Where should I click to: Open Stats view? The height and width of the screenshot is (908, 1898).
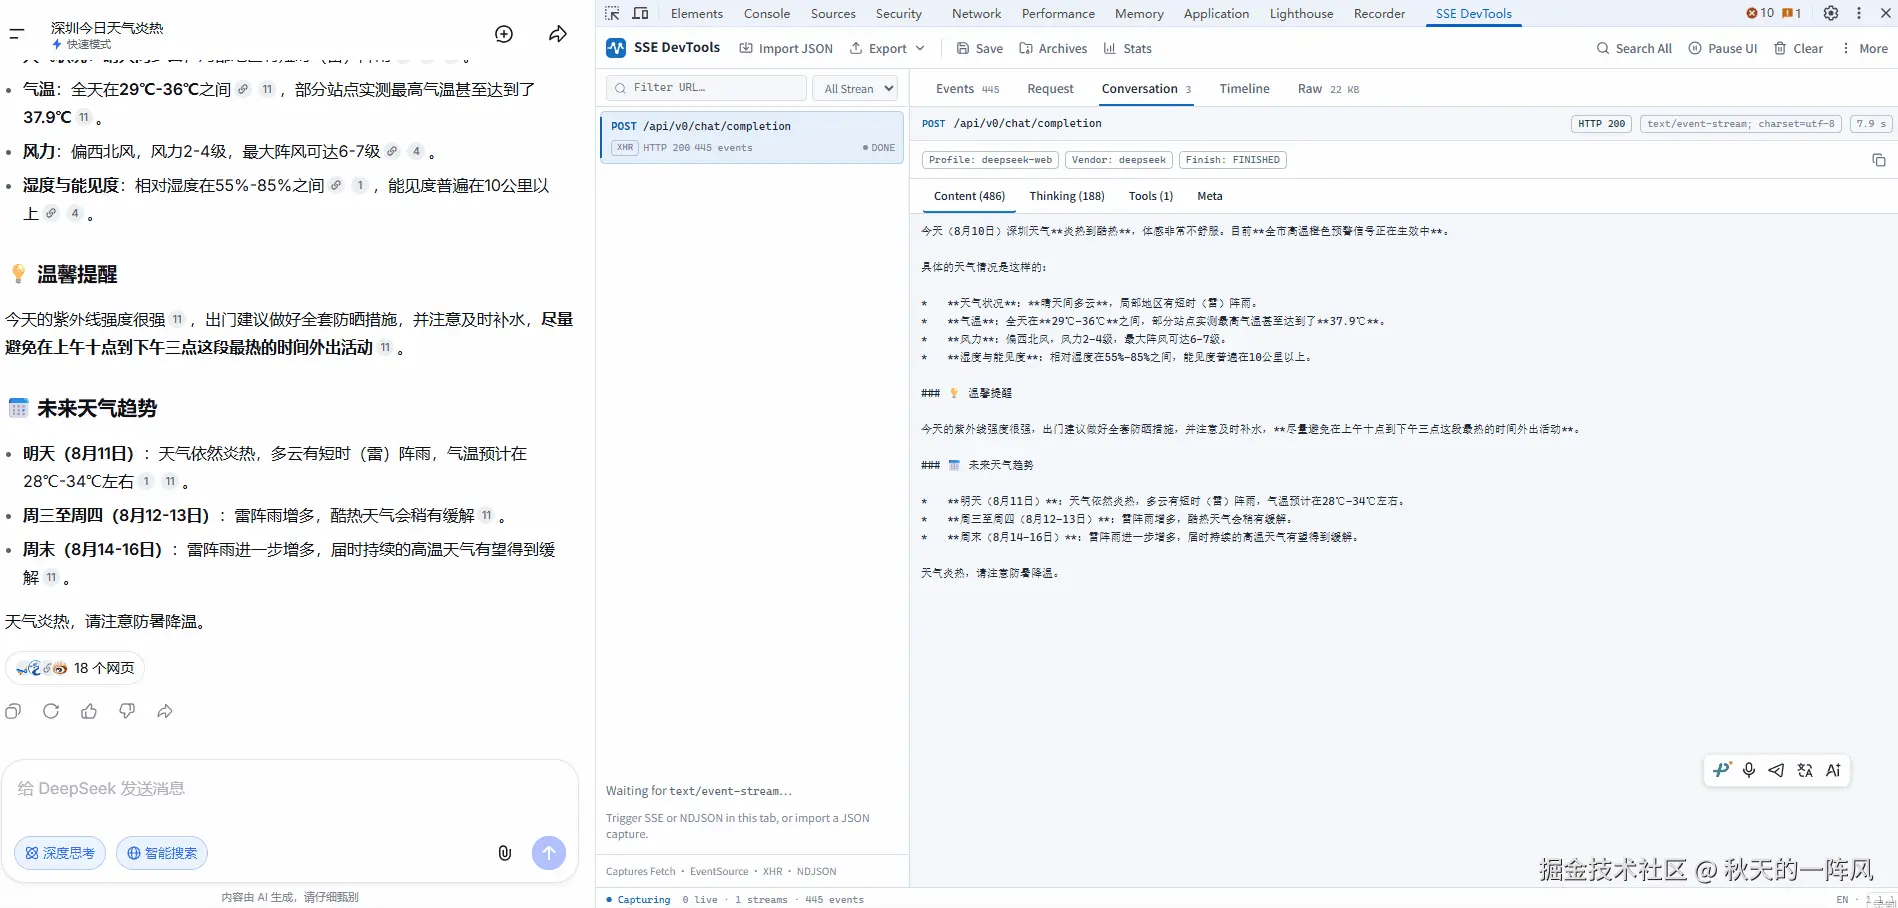(1128, 48)
